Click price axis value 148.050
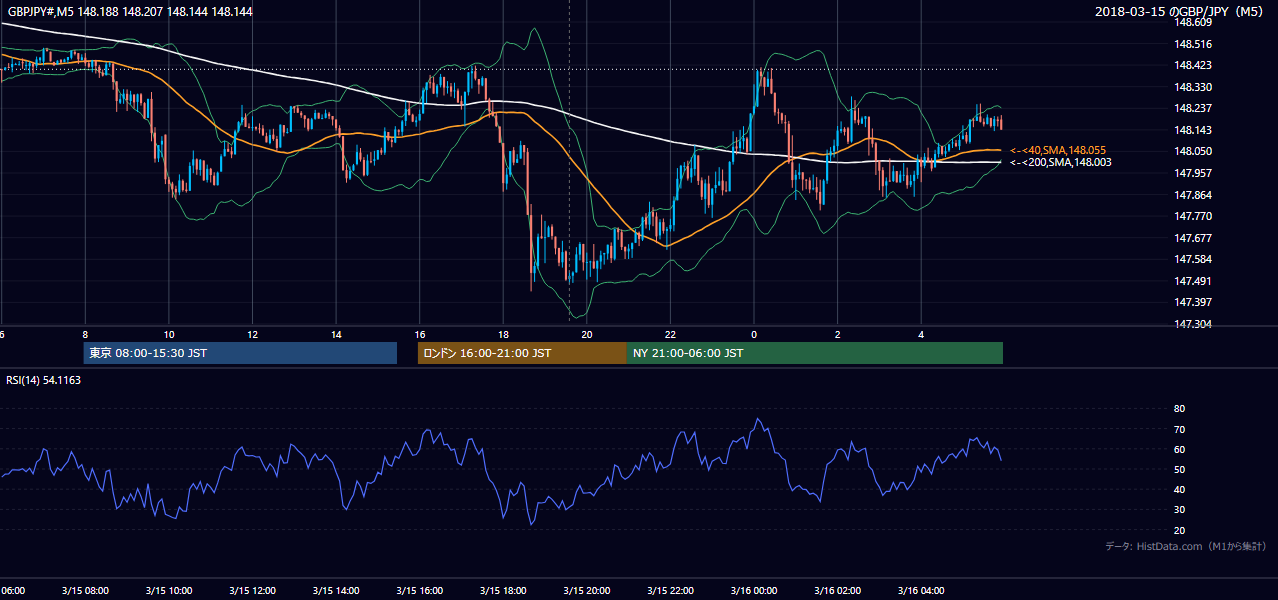Viewport: 1278px width, 600px height. [x=1192, y=152]
